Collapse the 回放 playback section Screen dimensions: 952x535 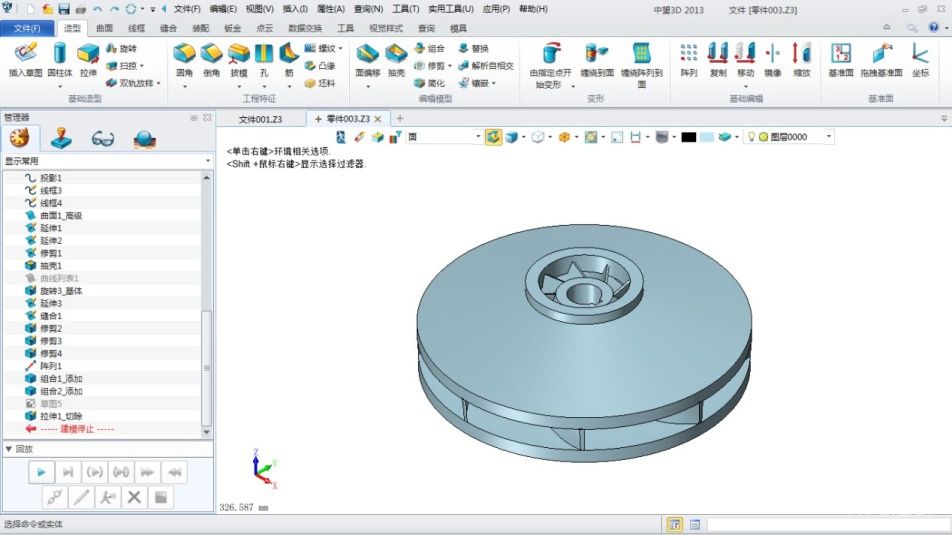(x=9, y=449)
